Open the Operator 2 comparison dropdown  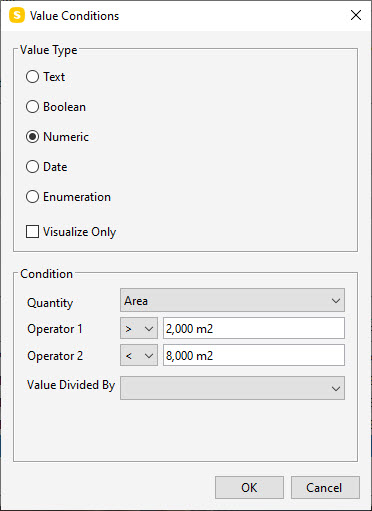click(x=139, y=355)
